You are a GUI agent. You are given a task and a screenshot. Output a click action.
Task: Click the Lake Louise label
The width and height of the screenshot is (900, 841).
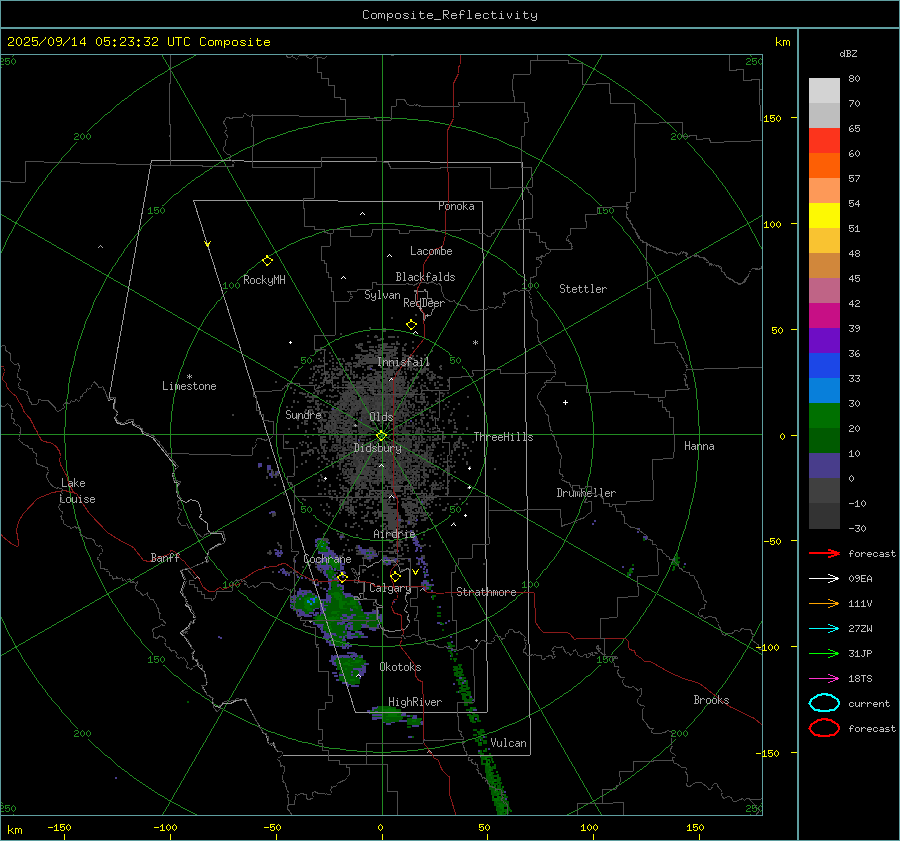point(77,491)
